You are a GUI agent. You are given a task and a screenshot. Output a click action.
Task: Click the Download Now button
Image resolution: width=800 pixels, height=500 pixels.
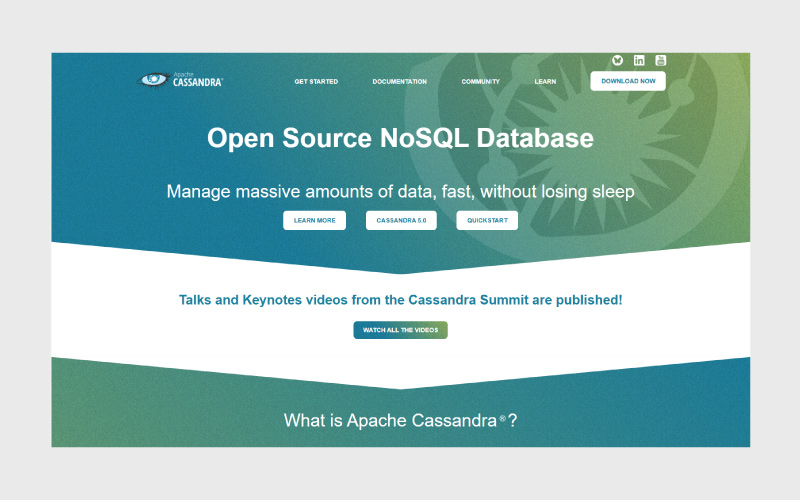tap(628, 81)
